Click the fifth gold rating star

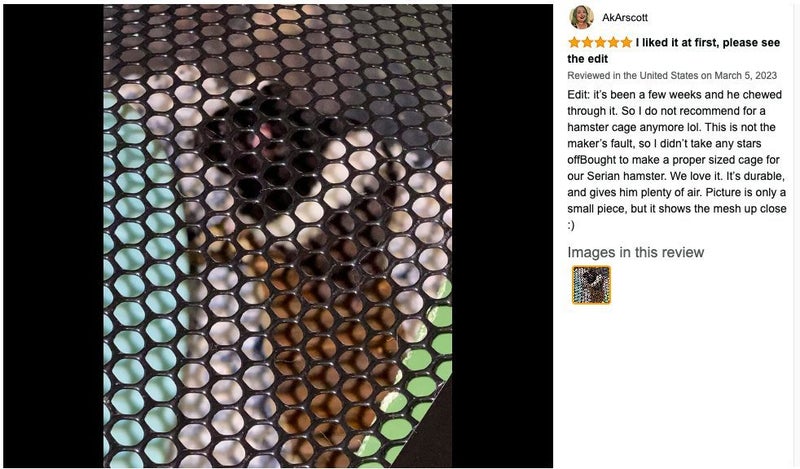(x=626, y=42)
